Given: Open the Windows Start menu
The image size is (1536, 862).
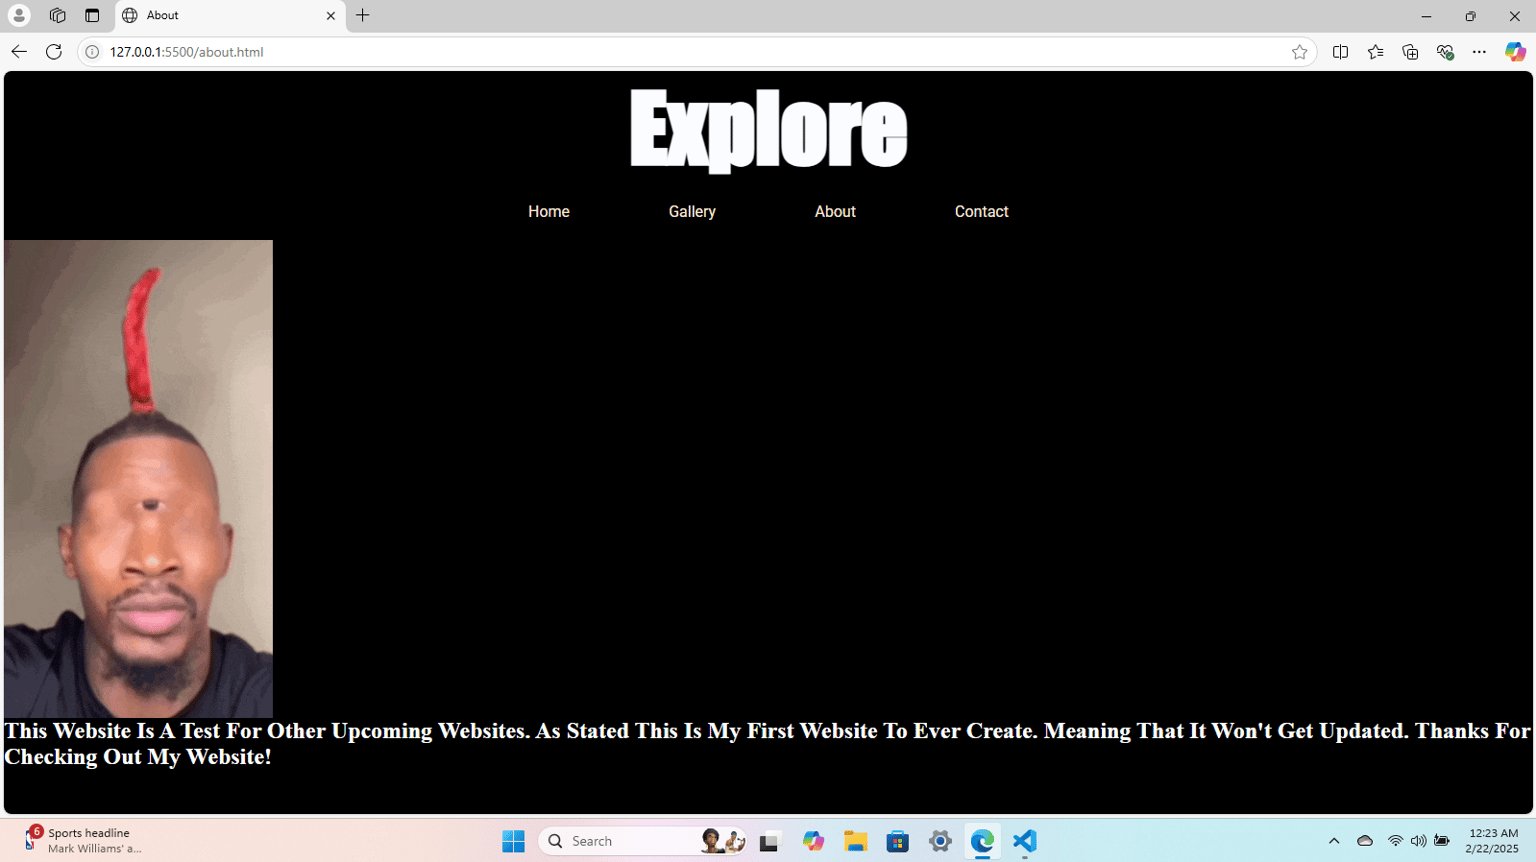Looking at the screenshot, I should pyautogui.click(x=513, y=841).
